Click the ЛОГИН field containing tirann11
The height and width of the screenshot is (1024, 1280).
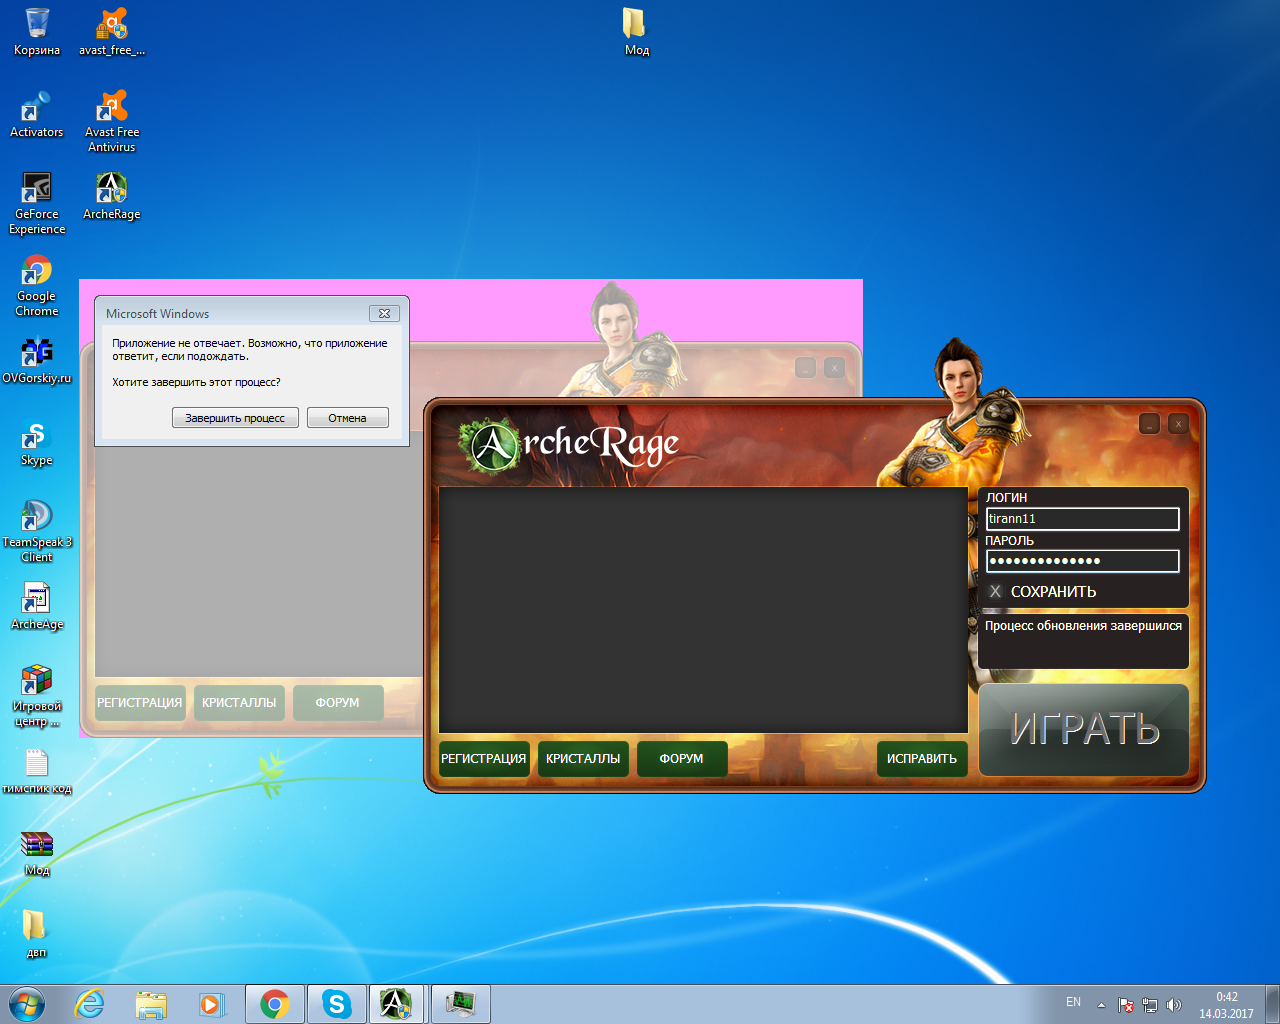click(1083, 519)
